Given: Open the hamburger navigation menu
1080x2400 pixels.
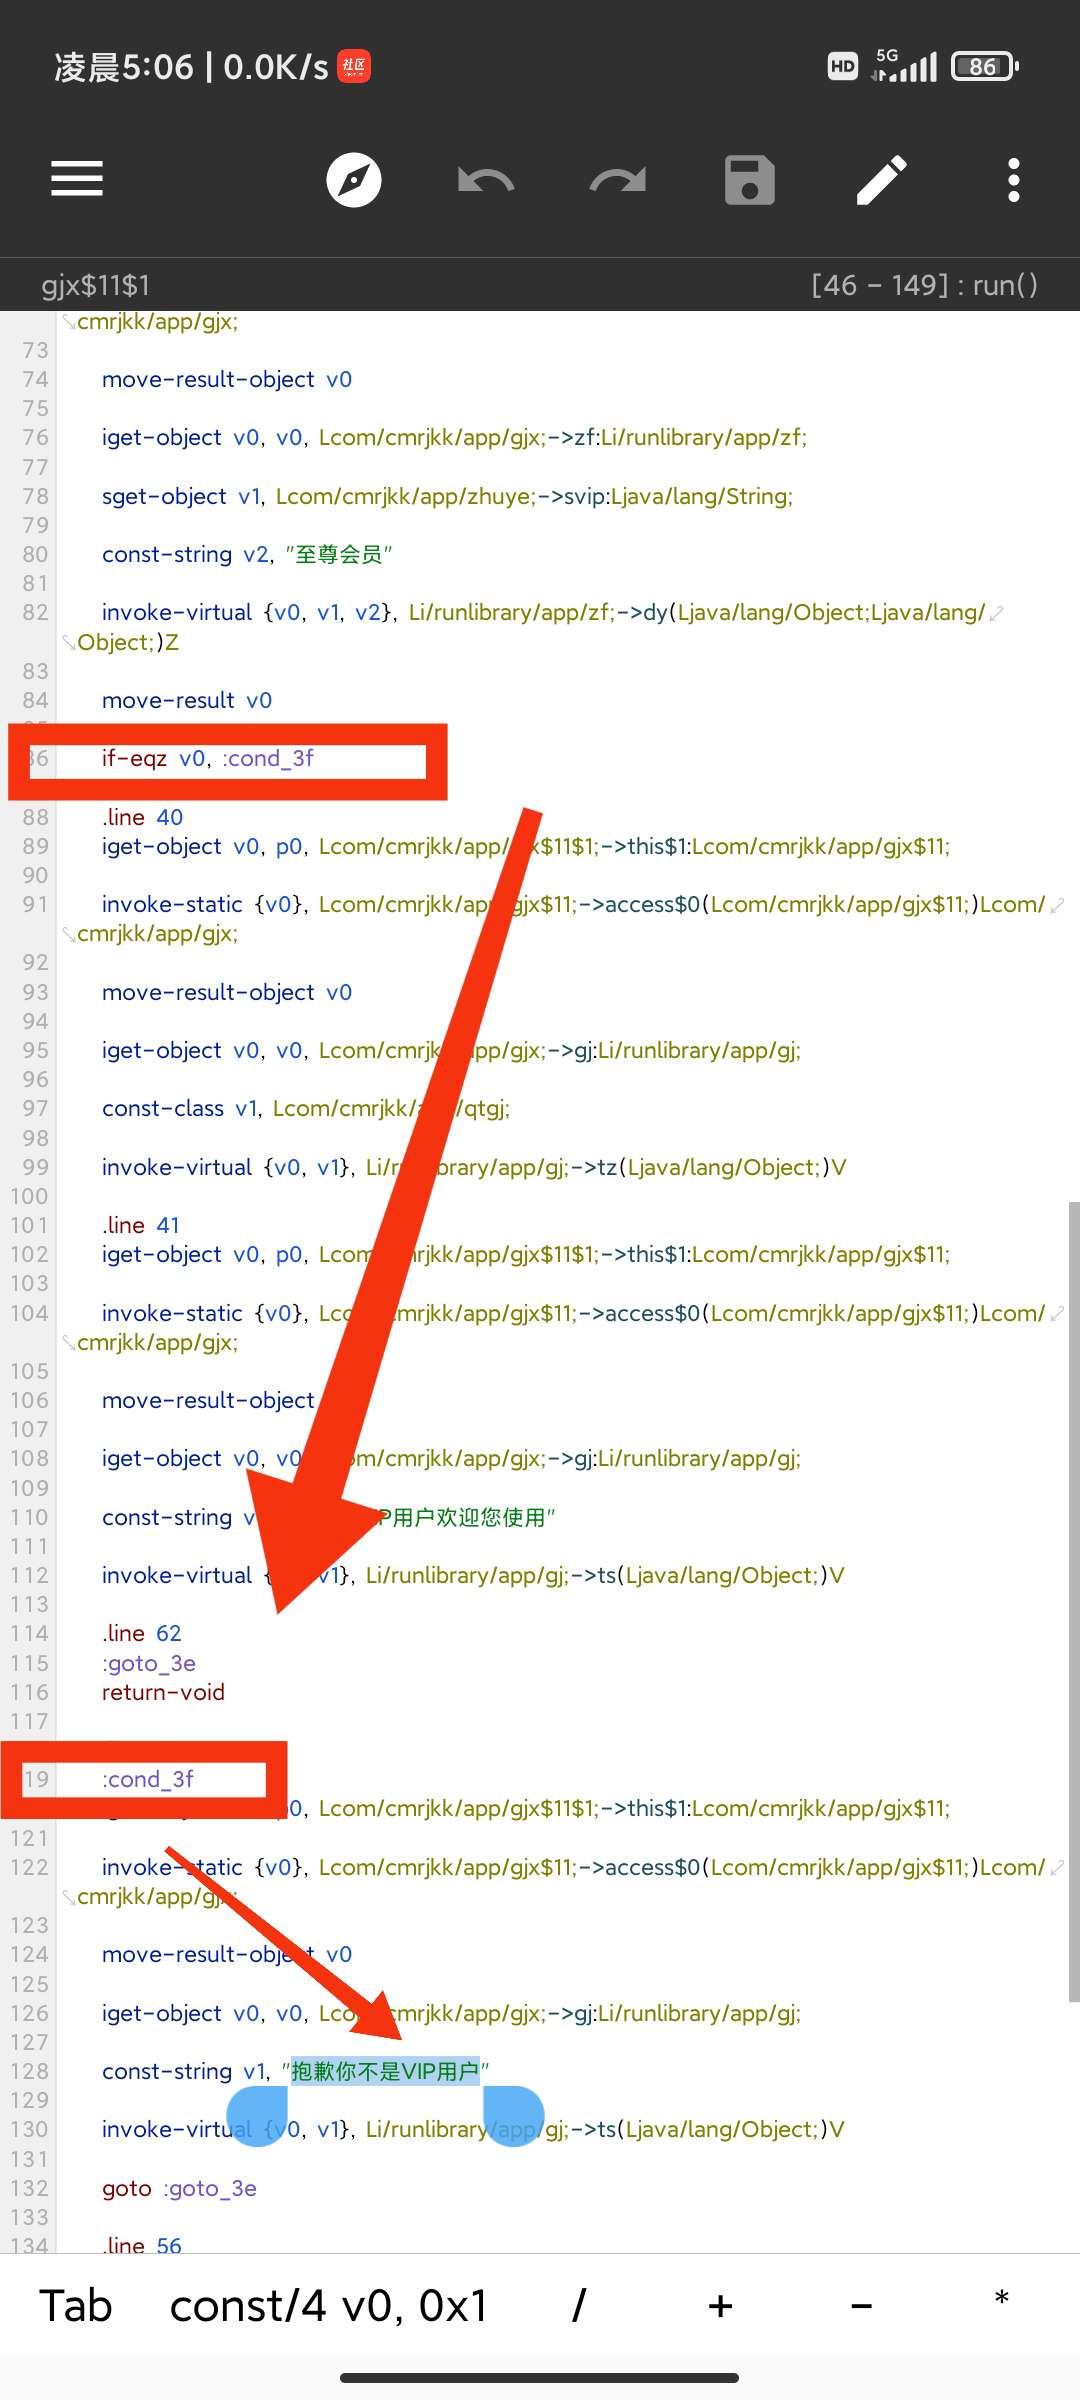Looking at the screenshot, I should [77, 180].
